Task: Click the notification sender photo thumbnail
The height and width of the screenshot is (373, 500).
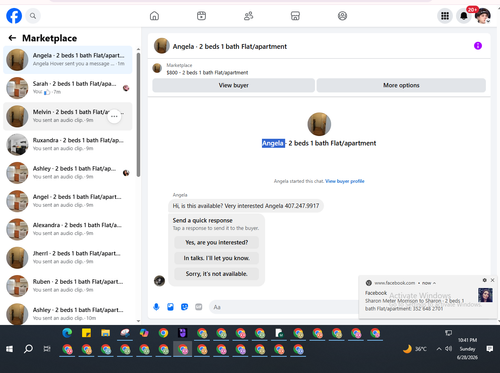Action: pos(485,295)
